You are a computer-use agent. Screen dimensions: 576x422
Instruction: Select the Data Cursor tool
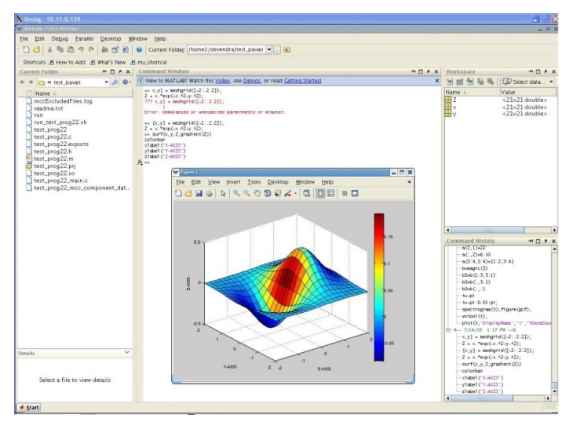[277, 193]
